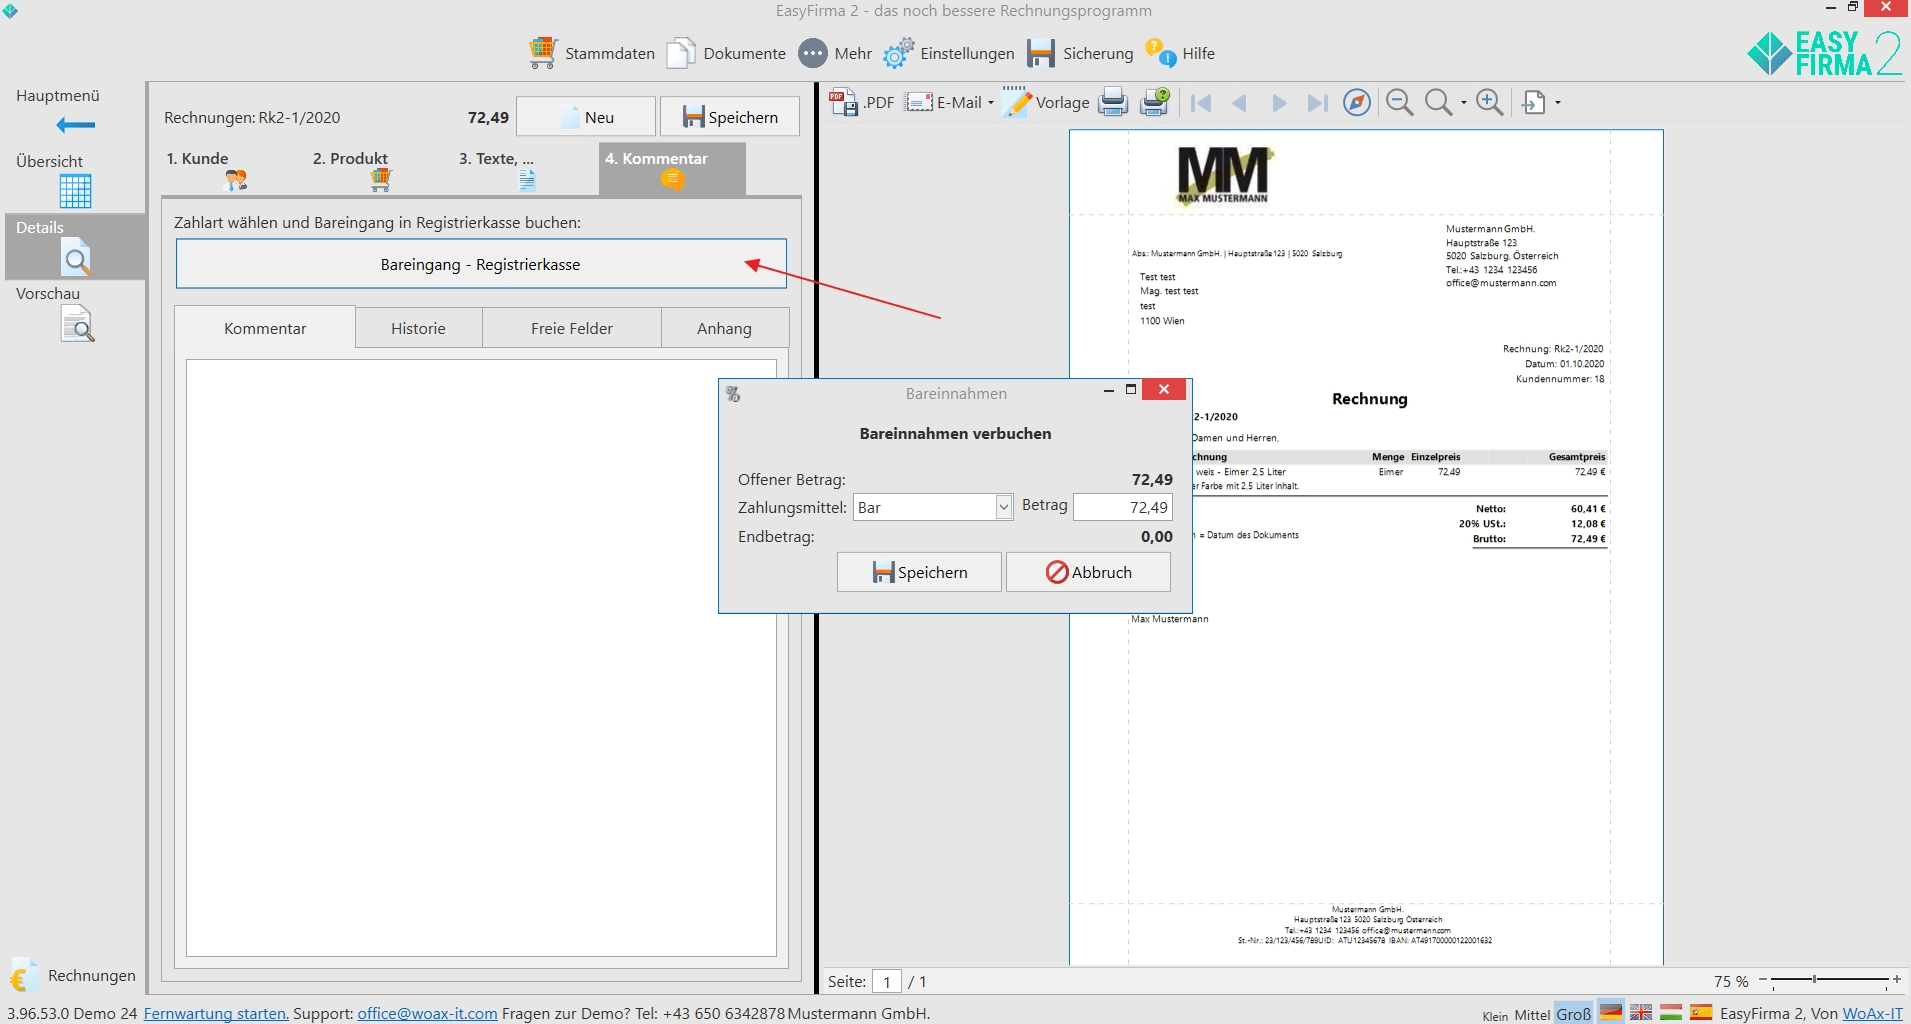1911x1024 pixels.
Task: Create a new invoice with Neu
Action: pyautogui.click(x=586, y=117)
